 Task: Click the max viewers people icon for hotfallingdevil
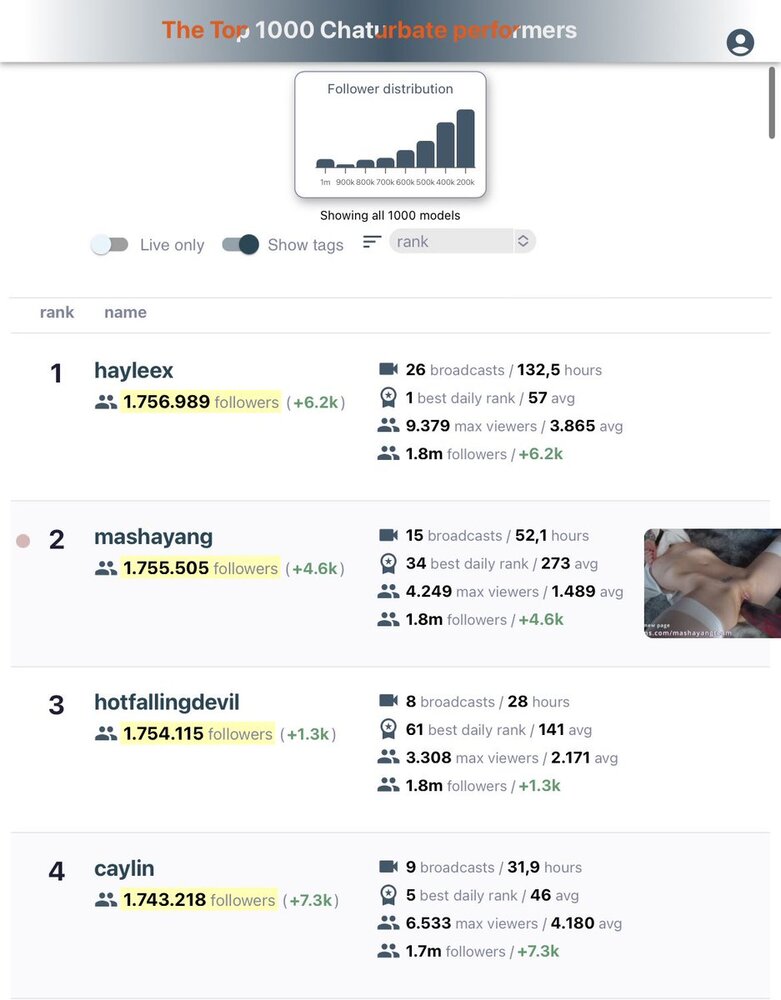(x=388, y=757)
